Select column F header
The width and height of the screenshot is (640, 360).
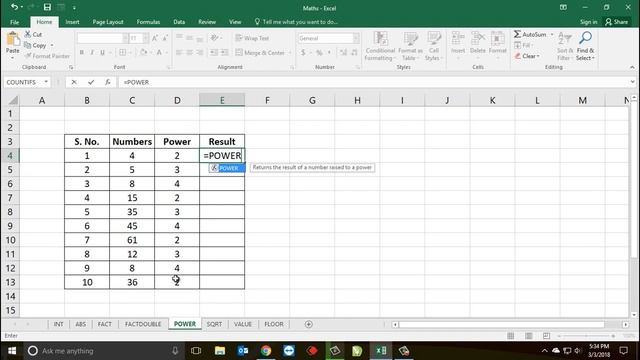[x=267, y=100]
